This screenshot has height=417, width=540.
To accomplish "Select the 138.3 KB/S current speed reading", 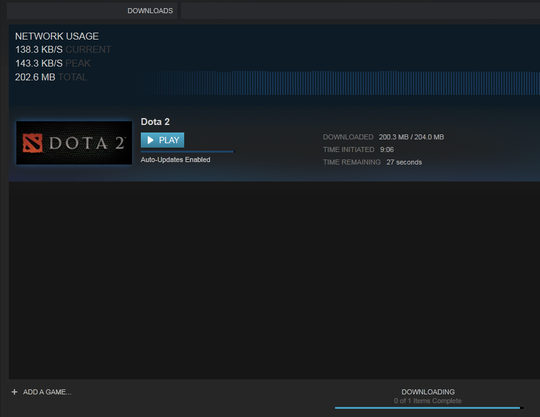I will pos(39,50).
